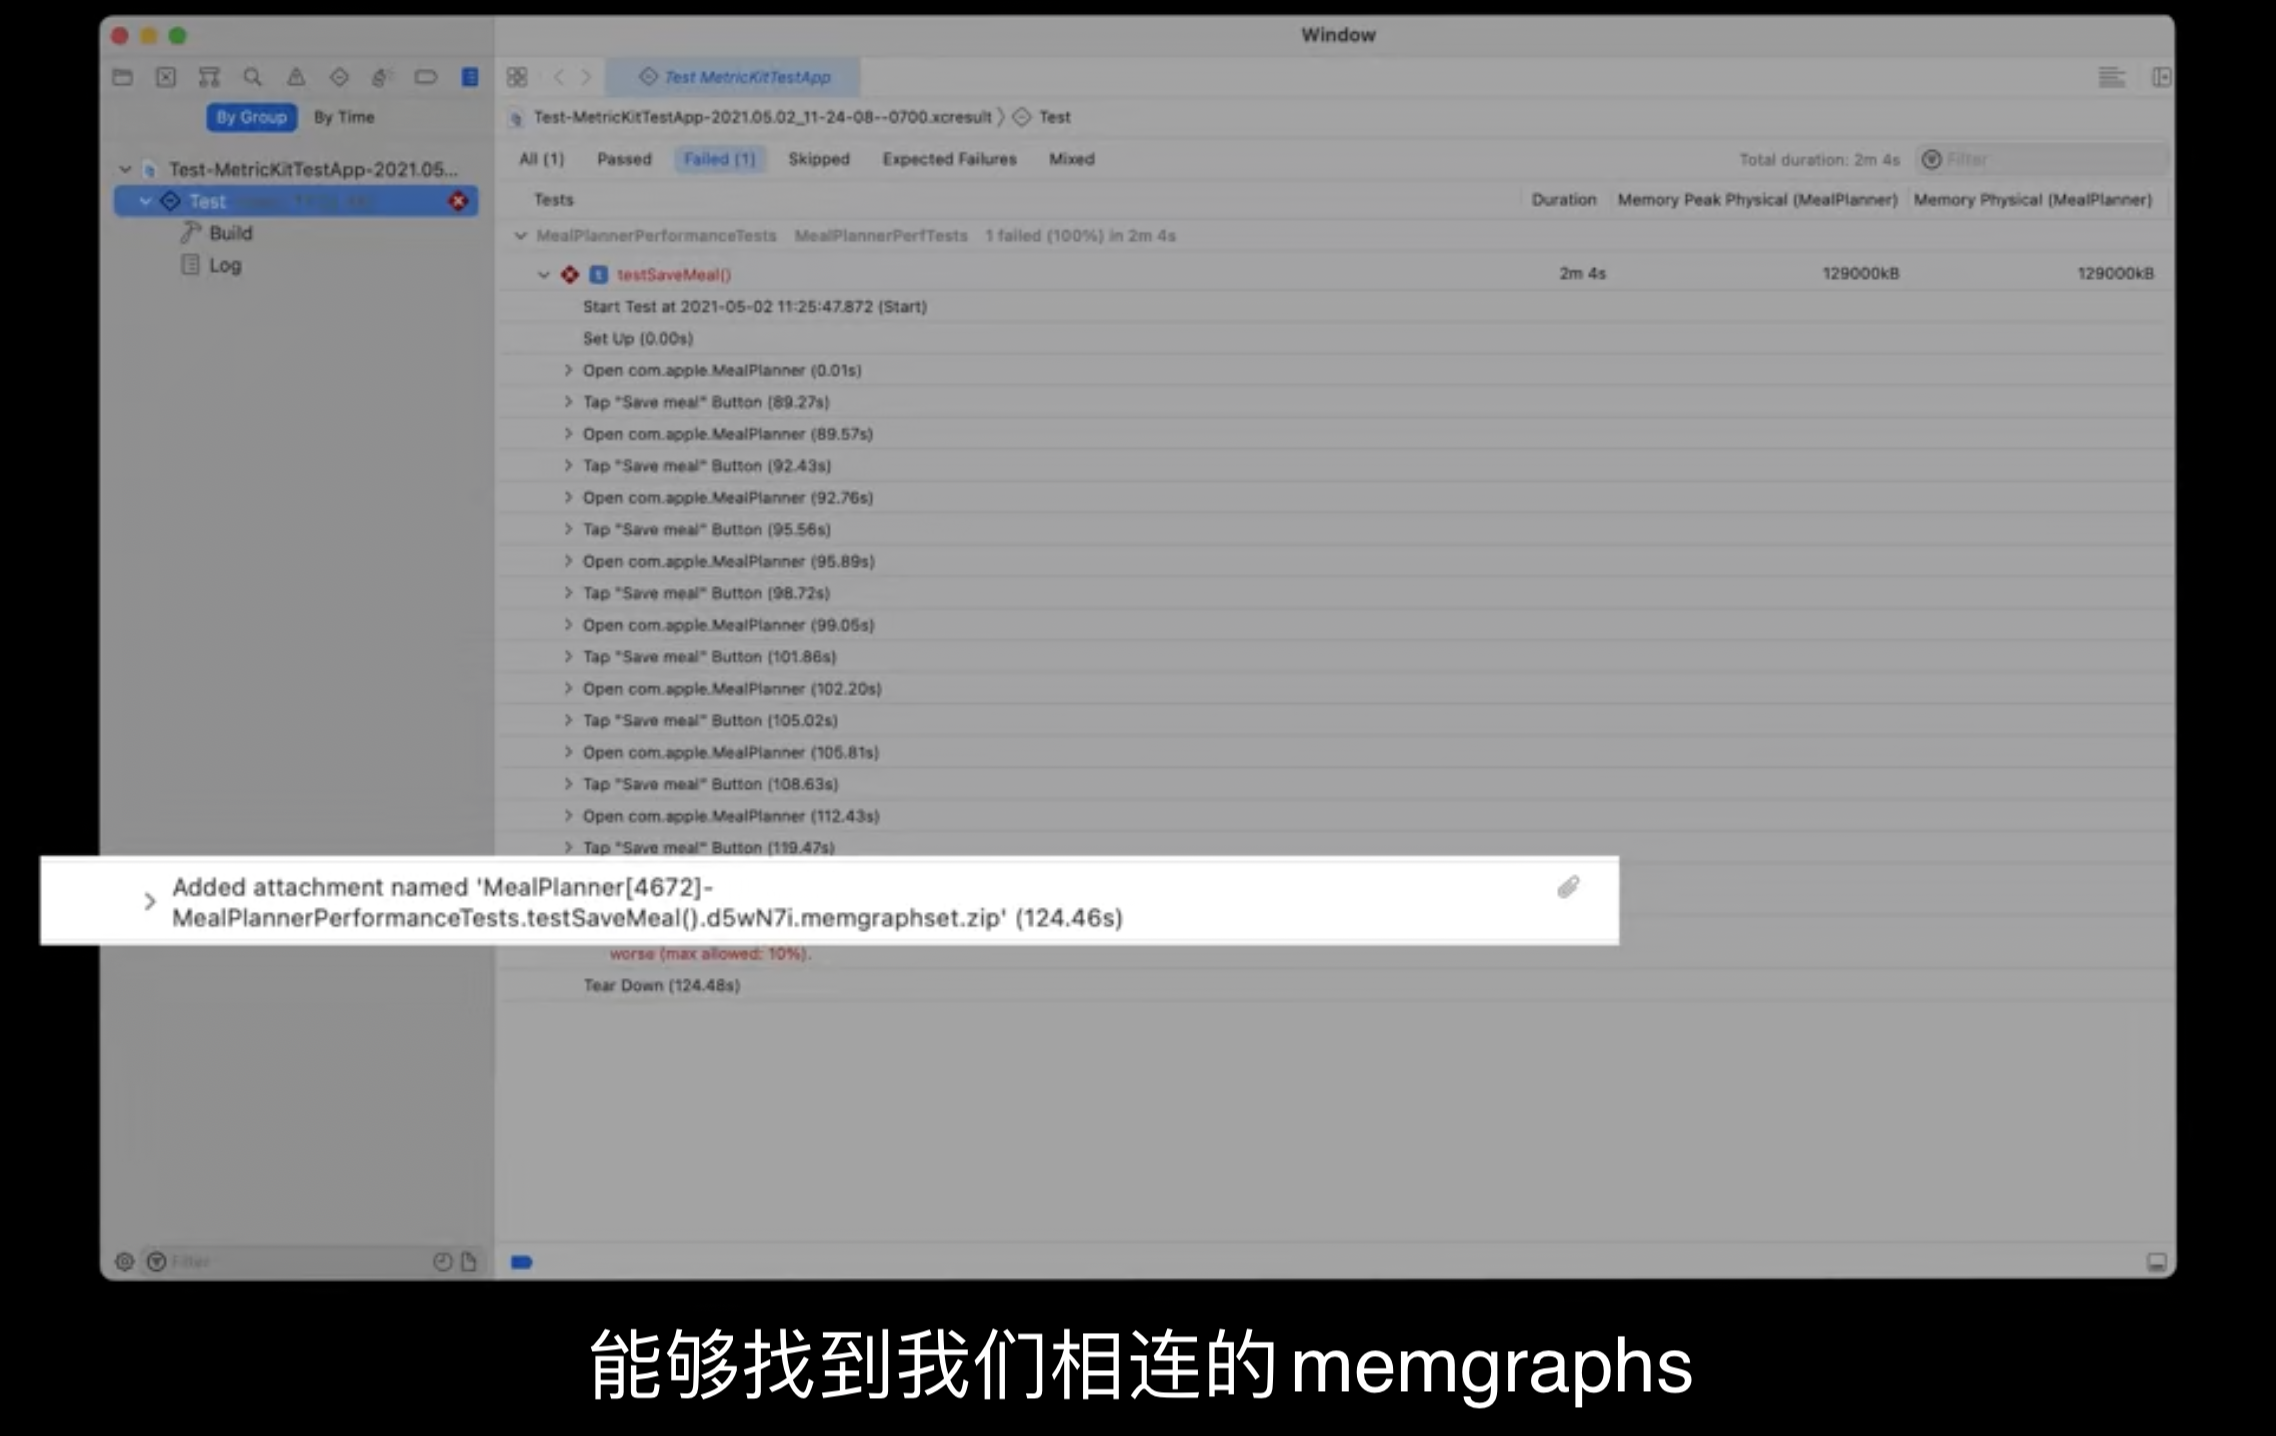This screenshot has width=2276, height=1436.
Task: Expand Tap "Save meal" Button (92.43s)
Action: click(568, 466)
